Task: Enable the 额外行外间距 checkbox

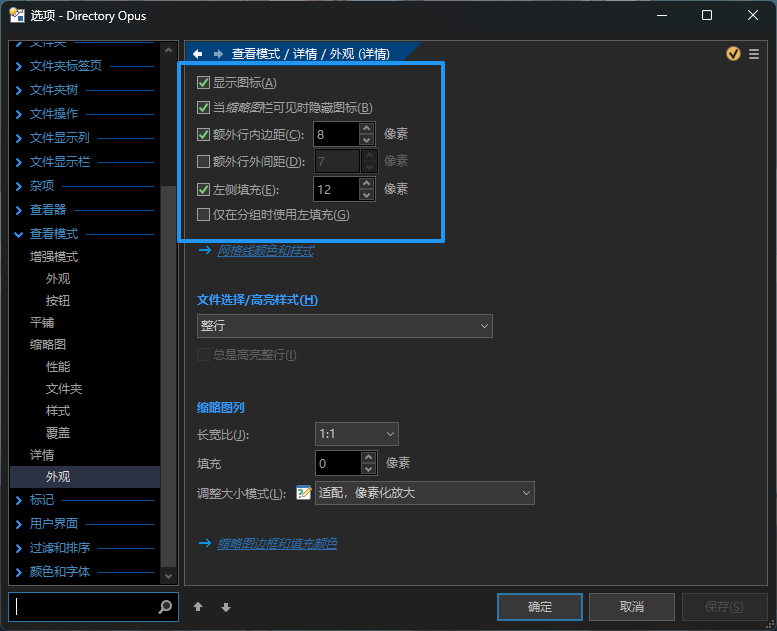Action: tap(204, 161)
